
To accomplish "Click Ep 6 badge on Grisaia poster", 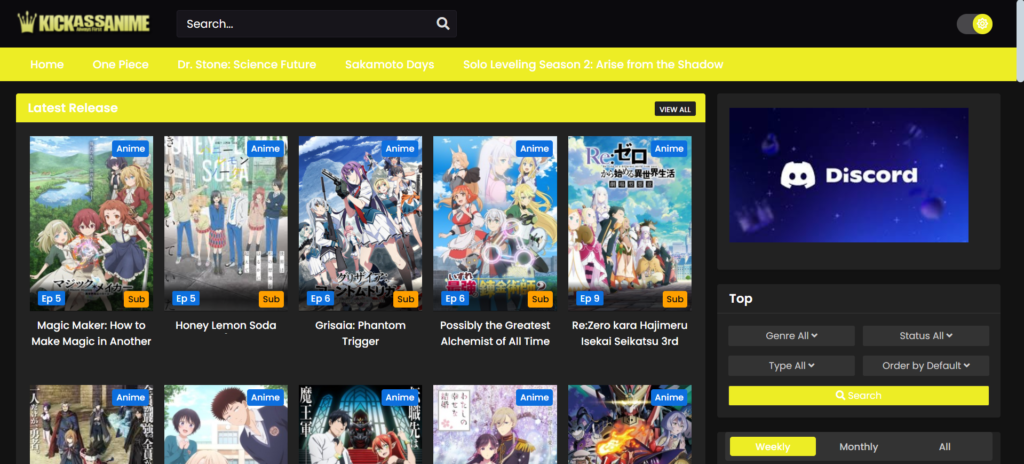I will coord(320,299).
